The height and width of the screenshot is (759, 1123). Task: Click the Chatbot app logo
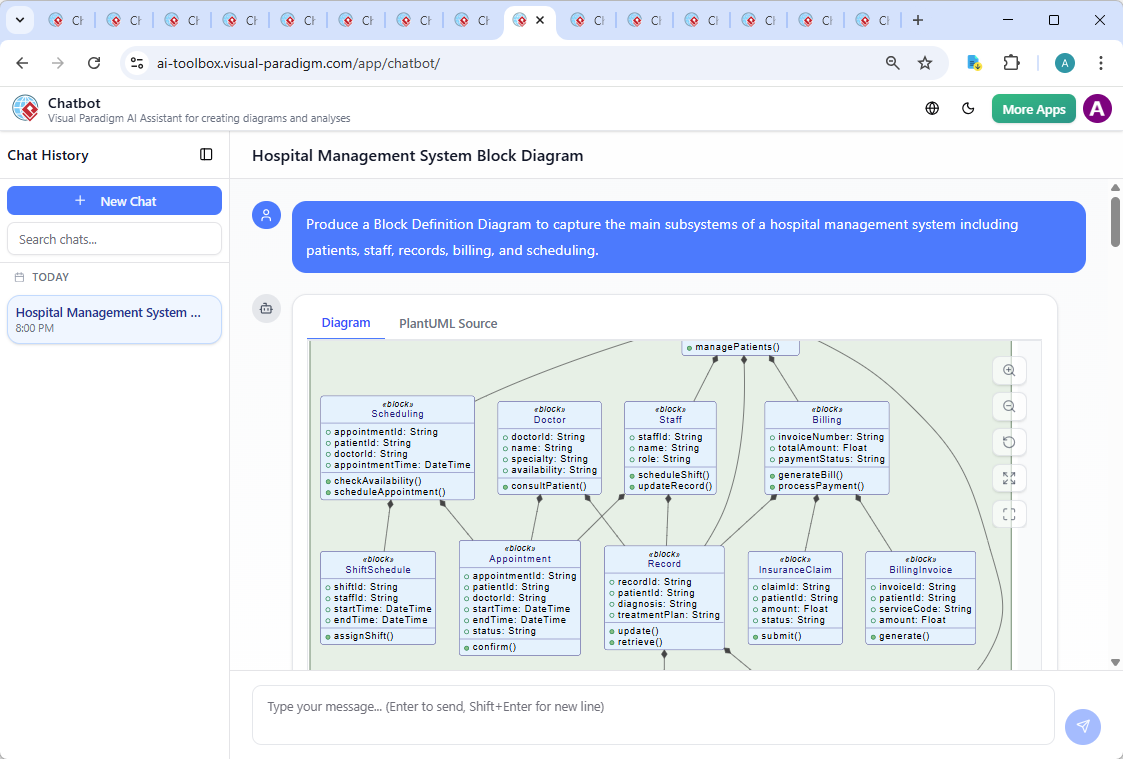pyautogui.click(x=24, y=108)
